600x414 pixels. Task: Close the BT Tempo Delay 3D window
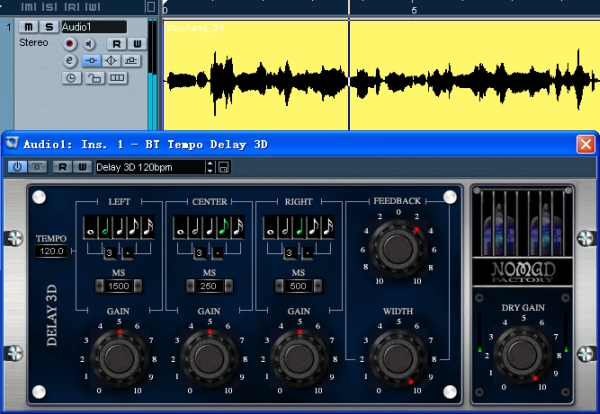585,145
